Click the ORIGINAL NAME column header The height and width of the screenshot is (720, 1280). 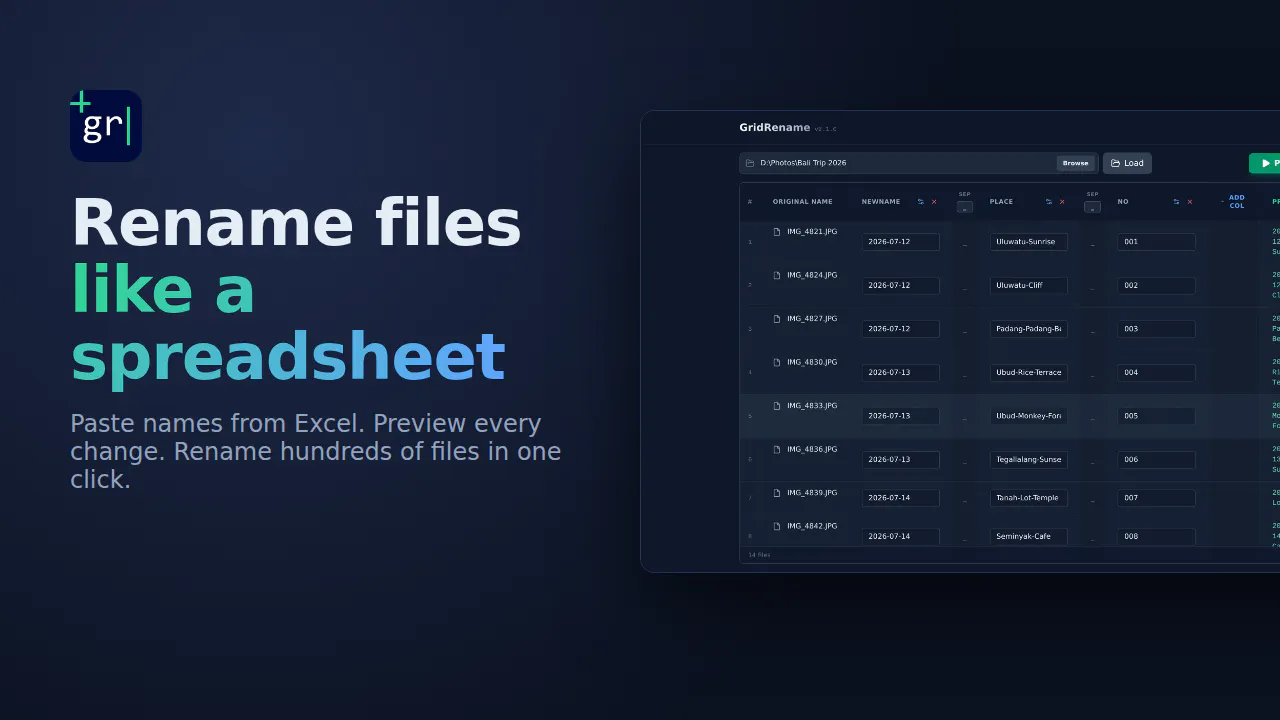point(803,202)
